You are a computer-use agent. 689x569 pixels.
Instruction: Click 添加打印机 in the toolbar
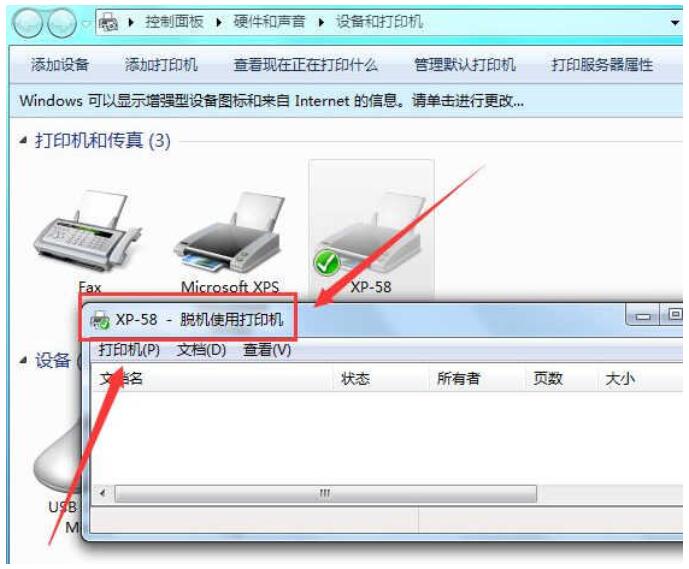tap(161, 65)
